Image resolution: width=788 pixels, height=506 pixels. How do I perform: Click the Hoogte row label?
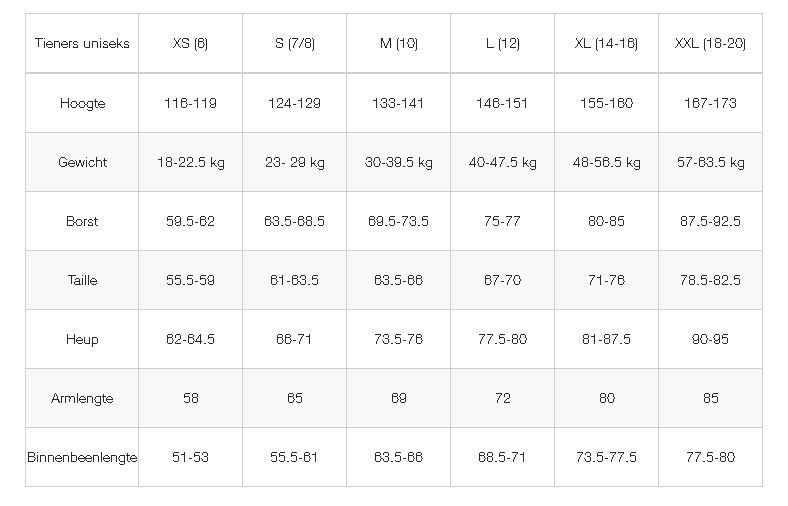click(x=82, y=104)
